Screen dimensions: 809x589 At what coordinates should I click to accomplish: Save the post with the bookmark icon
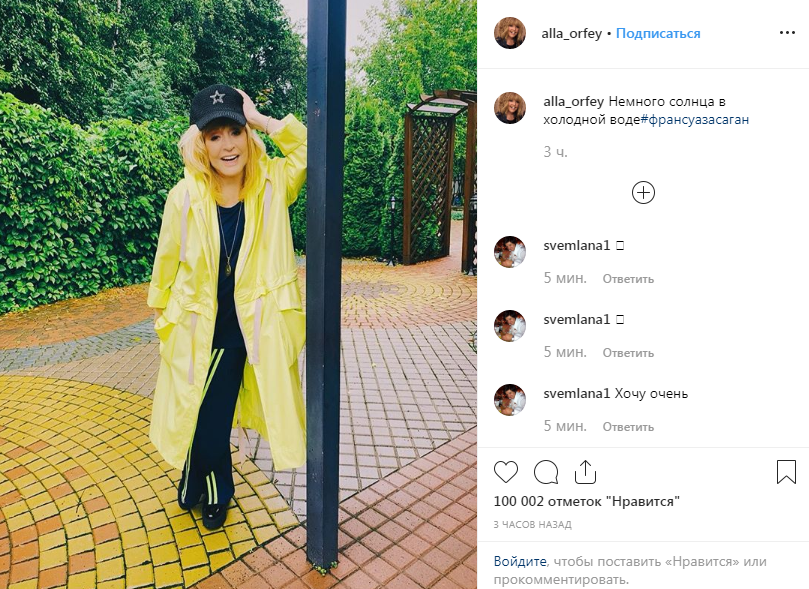click(786, 472)
